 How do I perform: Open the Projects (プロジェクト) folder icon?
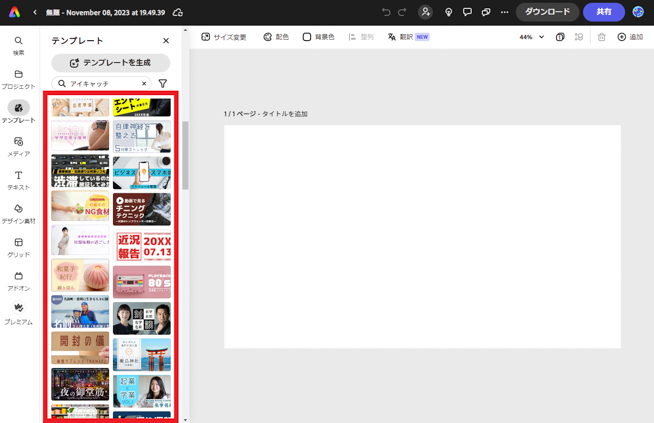[x=18, y=79]
